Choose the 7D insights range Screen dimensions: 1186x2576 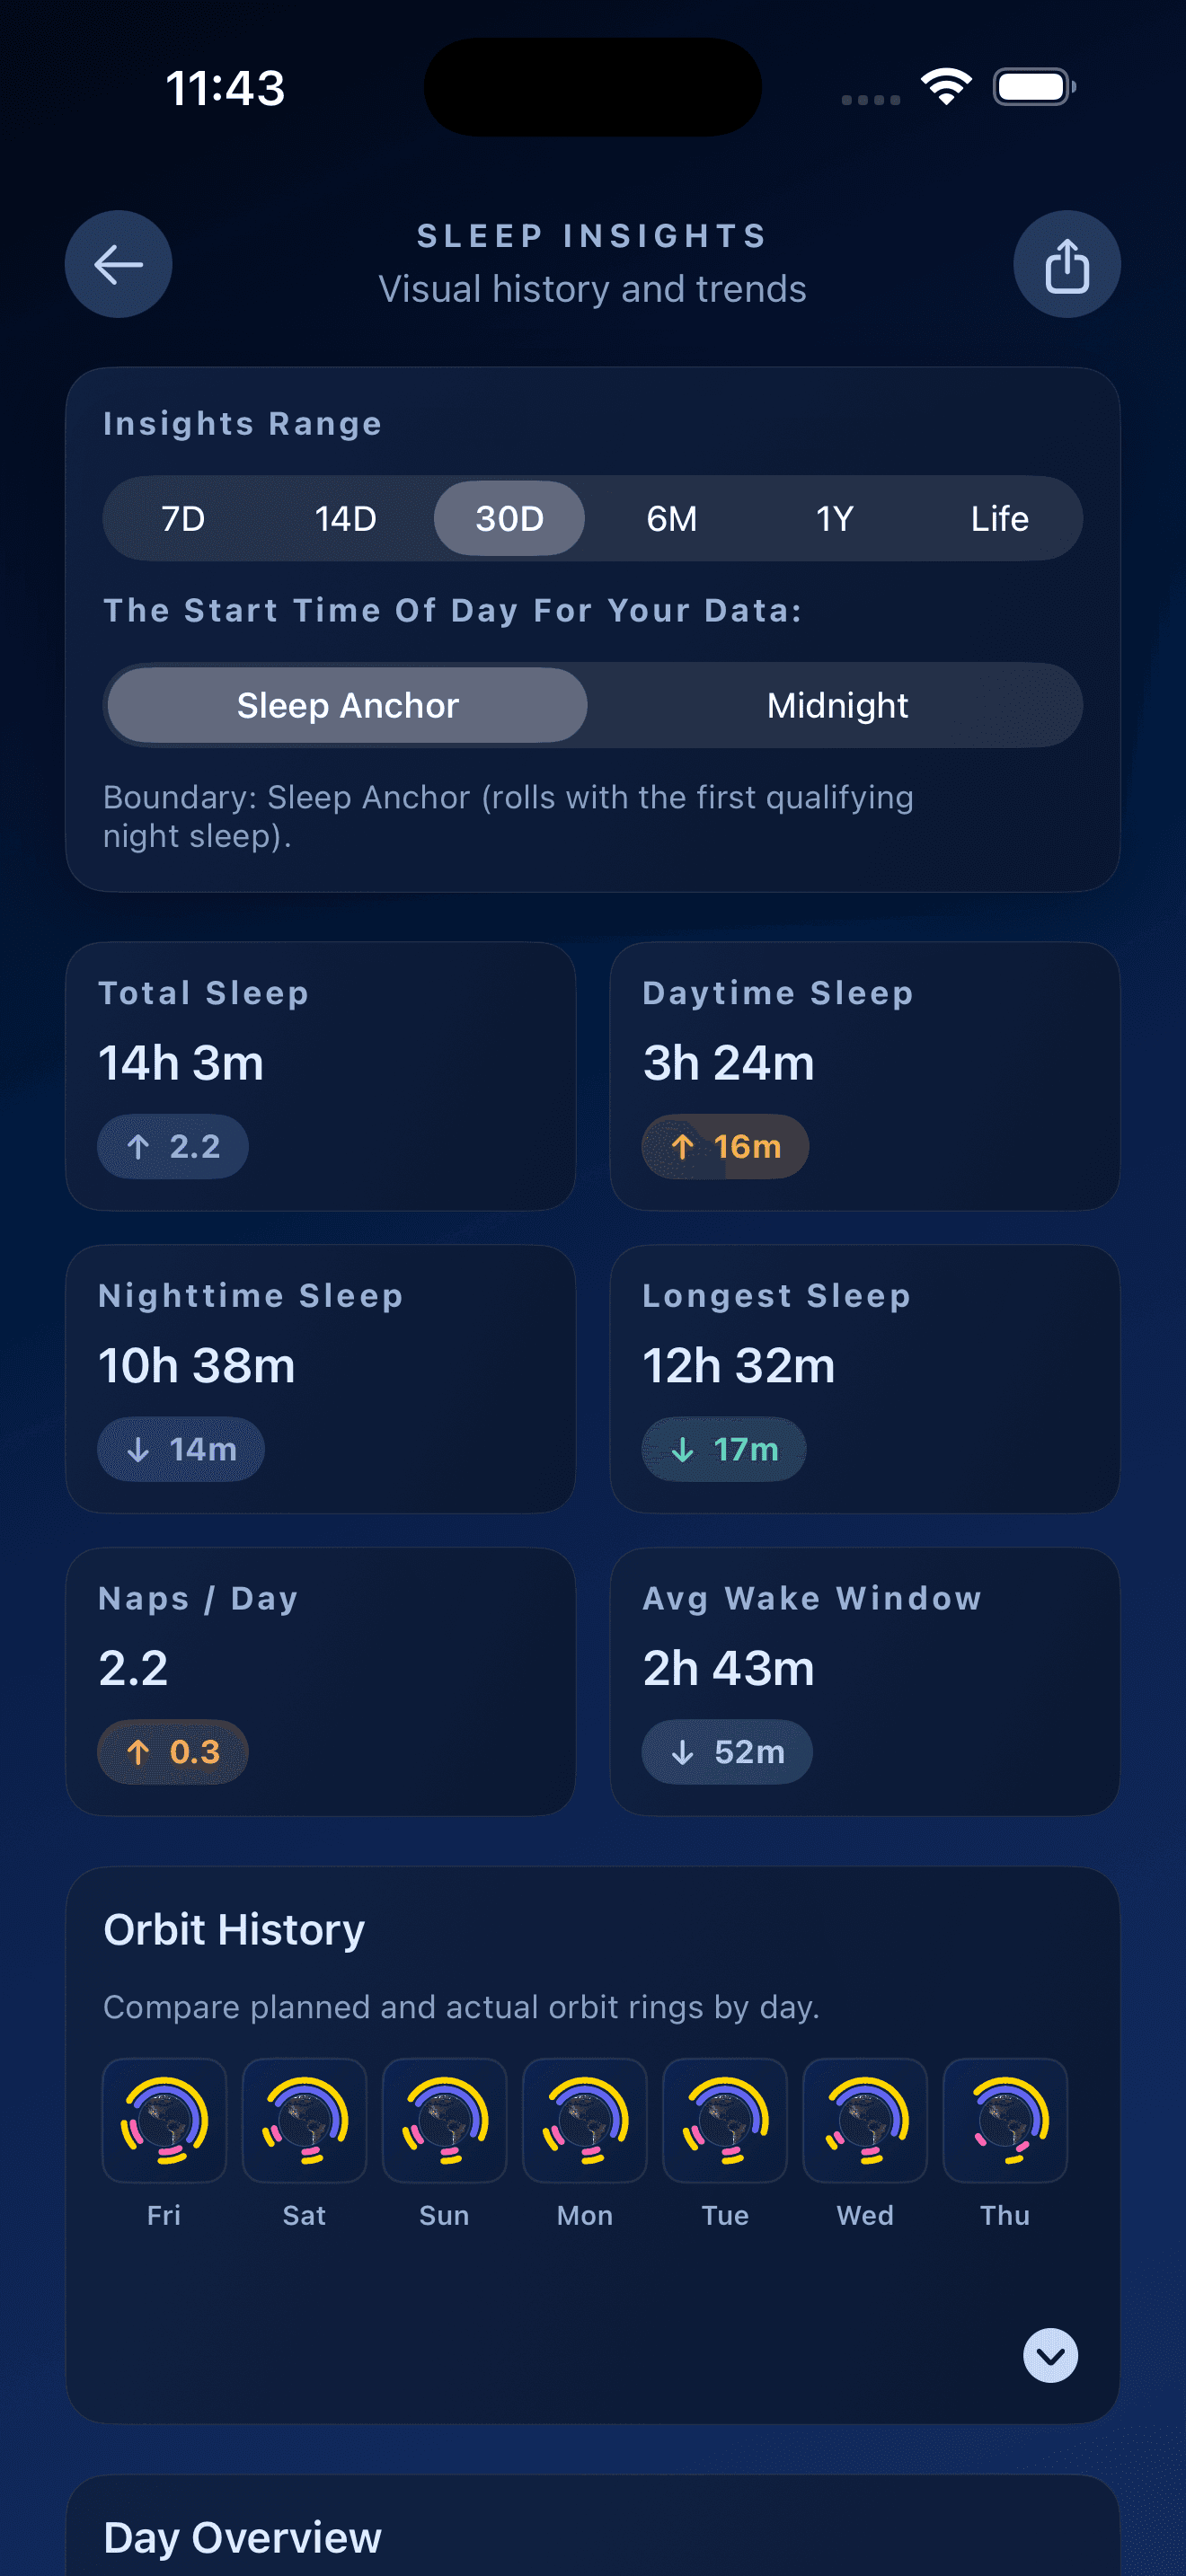182,518
